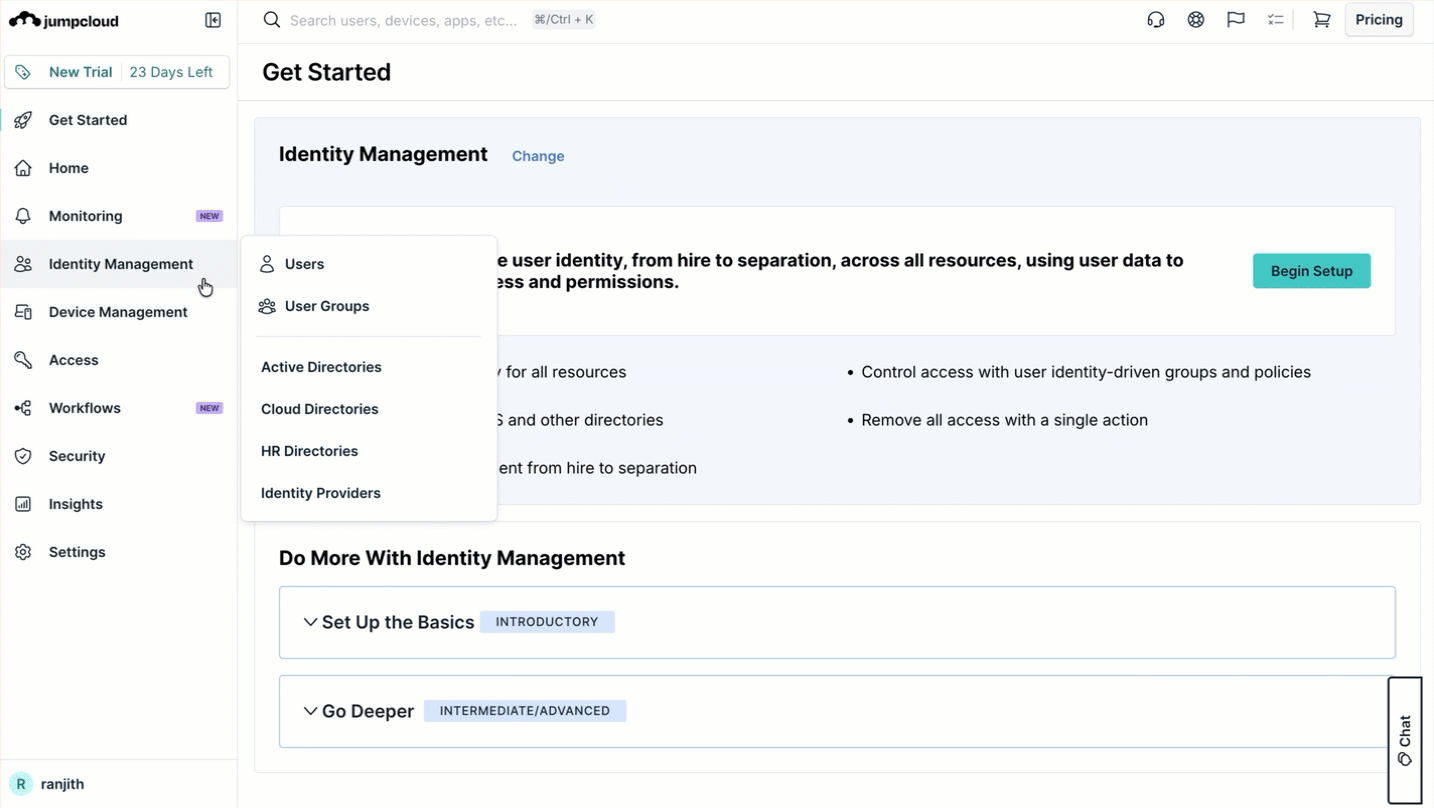Click the NEW badge next to Monitoring
Image resolution: width=1434 pixels, height=808 pixels.
click(x=209, y=216)
